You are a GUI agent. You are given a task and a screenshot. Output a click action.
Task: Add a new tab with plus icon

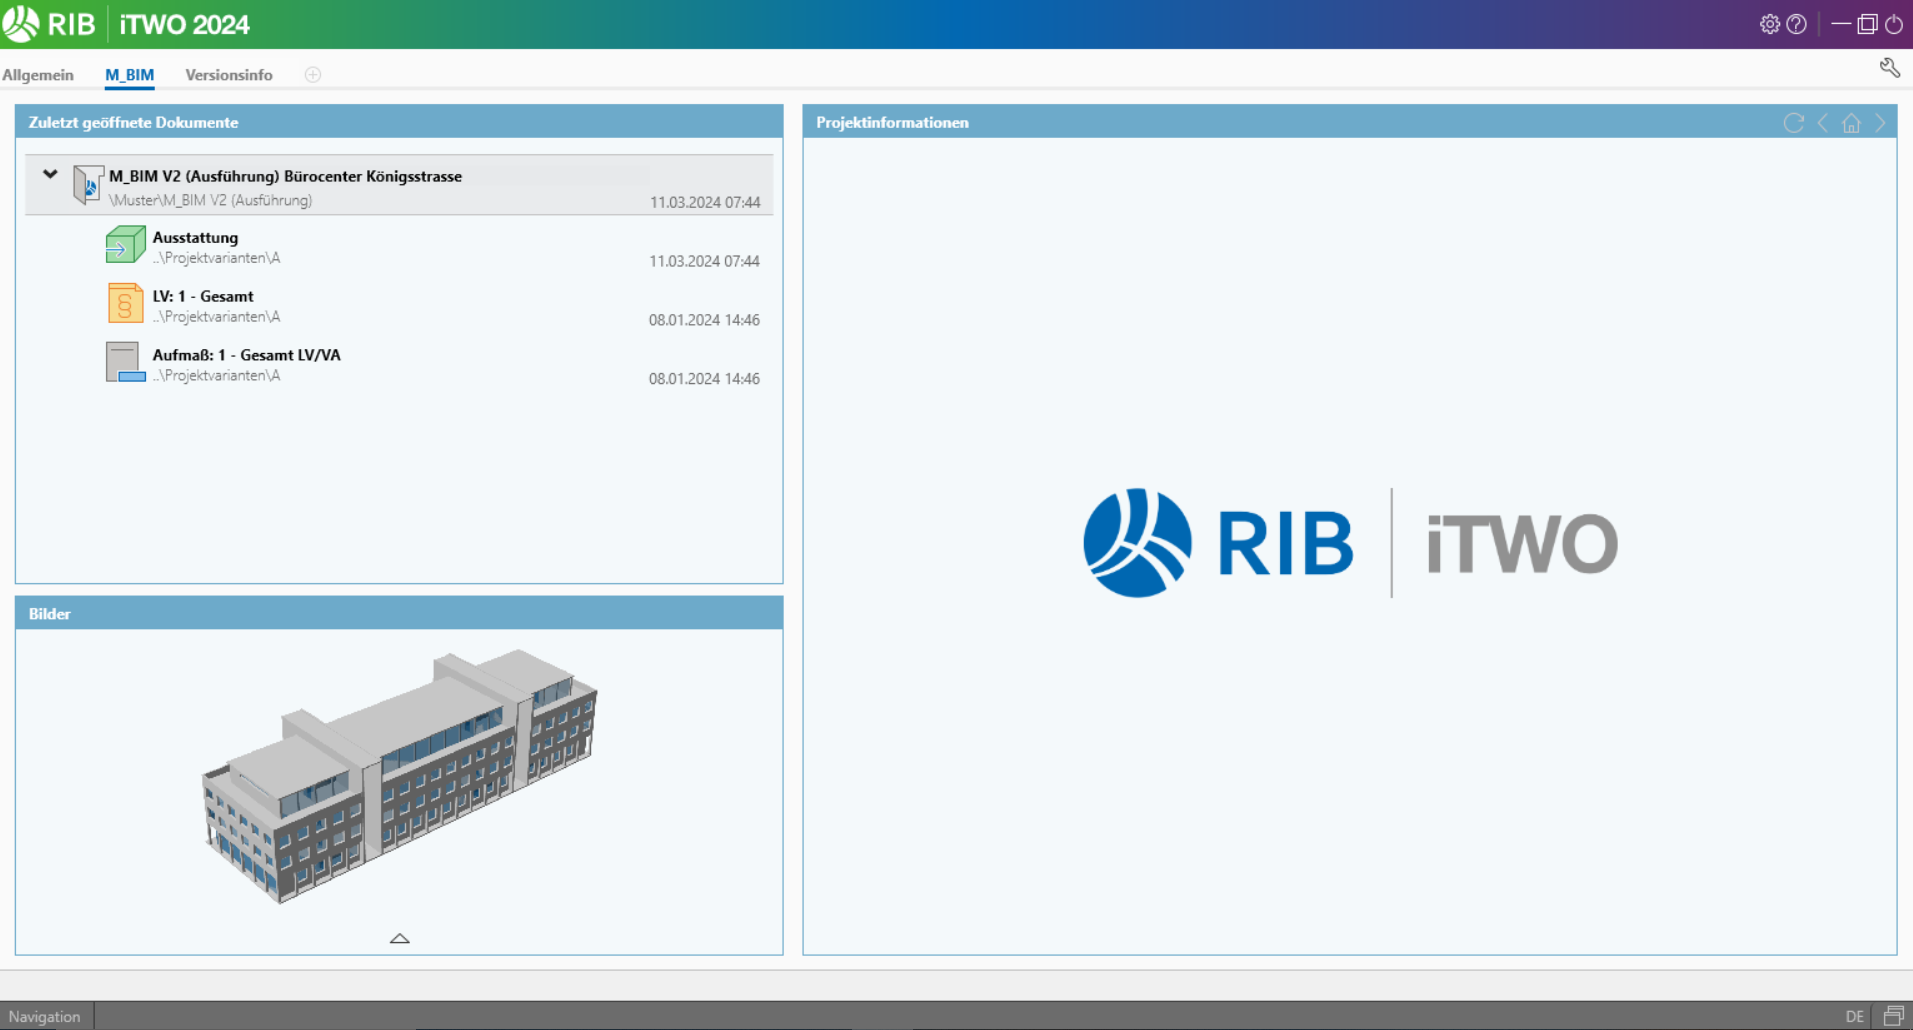(313, 75)
